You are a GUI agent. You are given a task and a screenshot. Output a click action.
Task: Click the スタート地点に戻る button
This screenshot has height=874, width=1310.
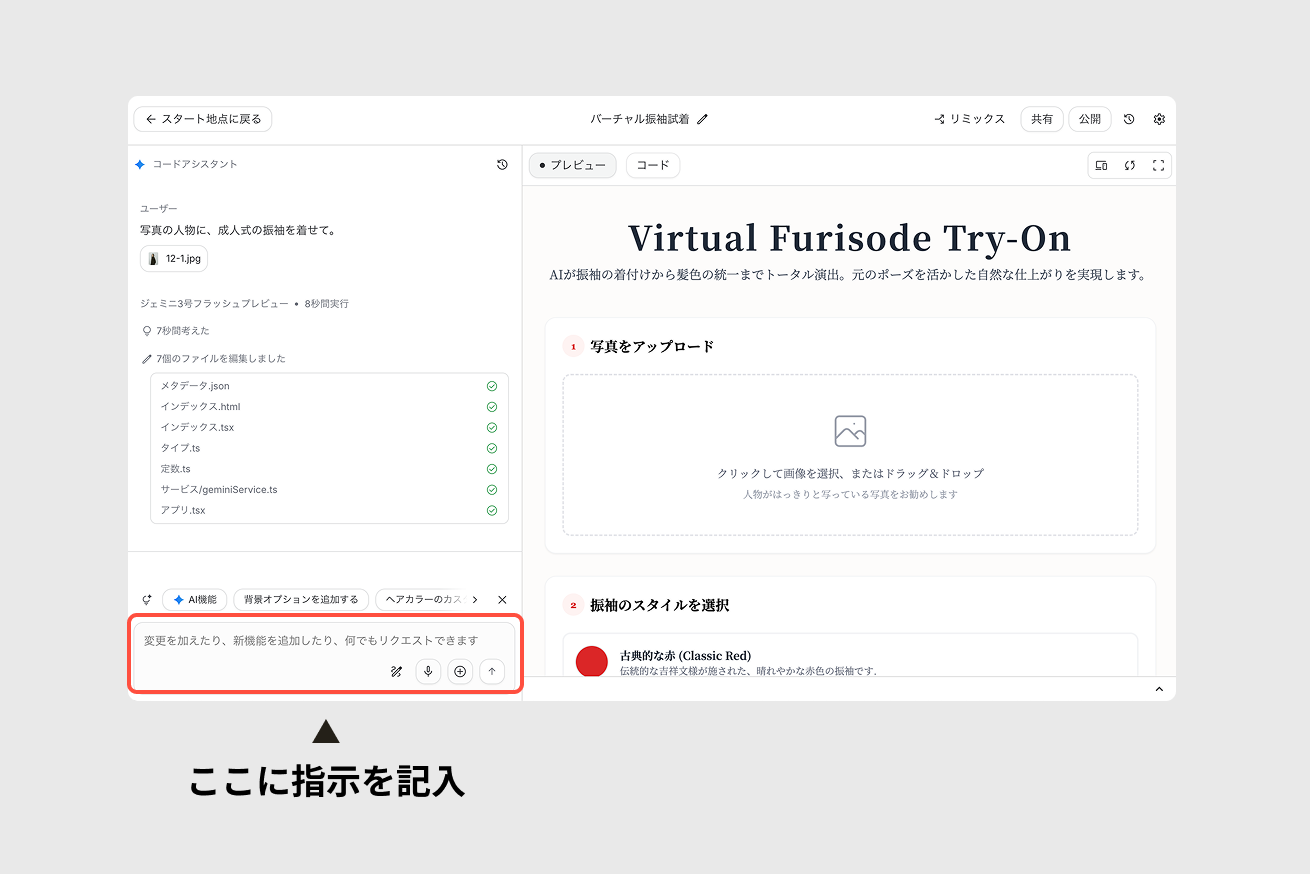202,118
